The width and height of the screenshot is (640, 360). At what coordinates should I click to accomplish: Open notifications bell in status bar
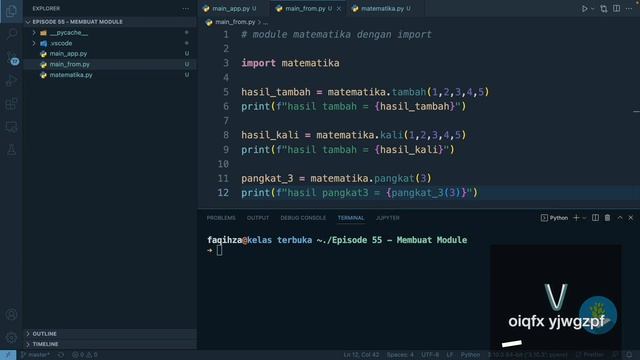629,355
